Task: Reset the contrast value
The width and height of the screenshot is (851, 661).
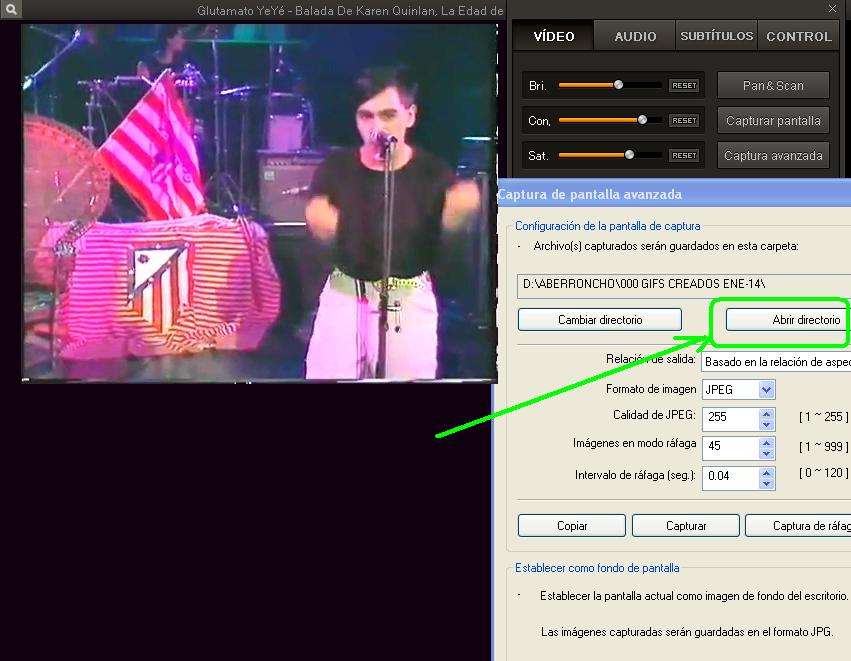Action: (x=684, y=120)
